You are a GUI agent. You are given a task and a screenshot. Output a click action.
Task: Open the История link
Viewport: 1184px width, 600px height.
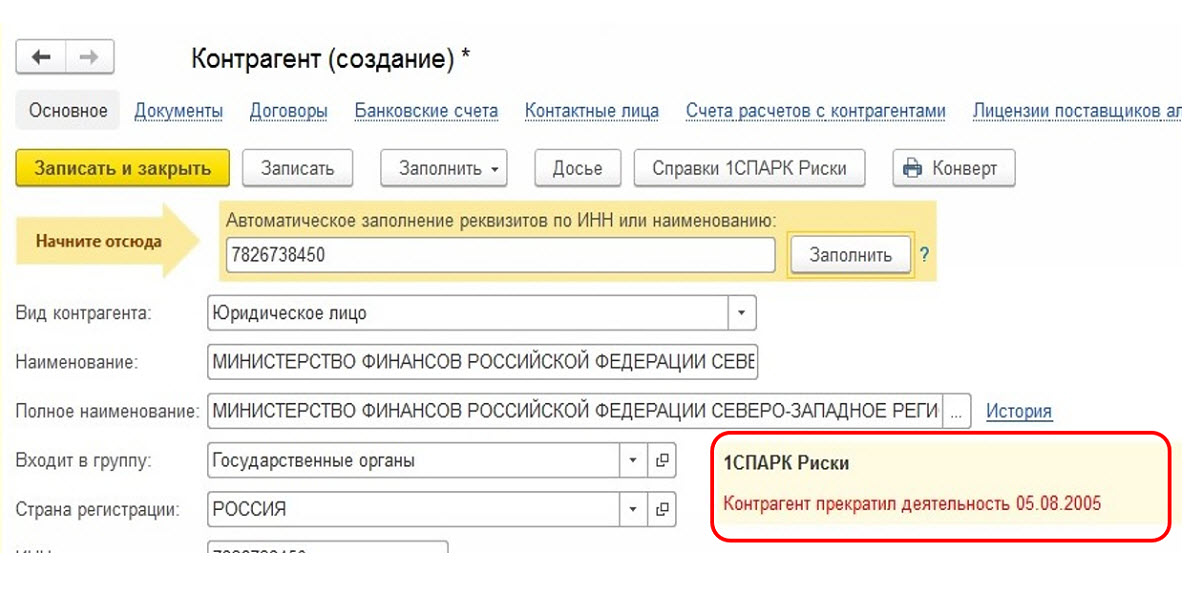pyautogui.click(x=1019, y=411)
